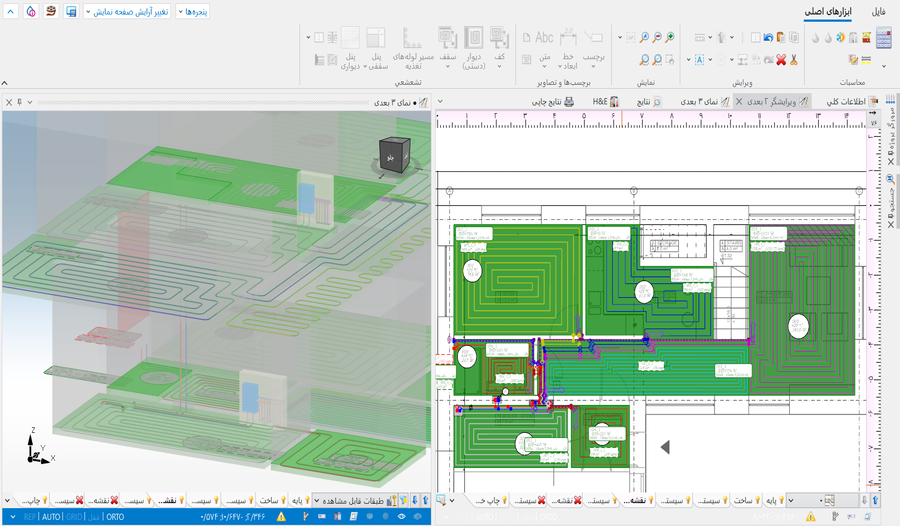Viewport: 900px width, 526px height.
Task: Click the calculator icon in the calculations group
Action: (x=883, y=38)
